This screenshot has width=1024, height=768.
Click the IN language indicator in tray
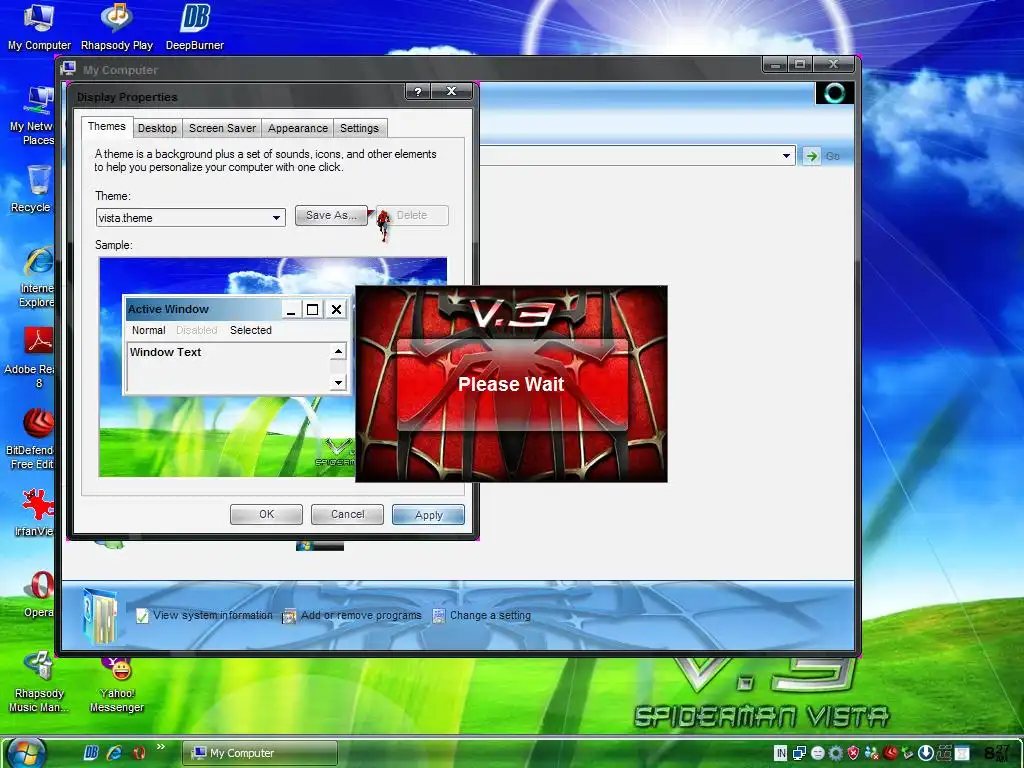click(780, 753)
